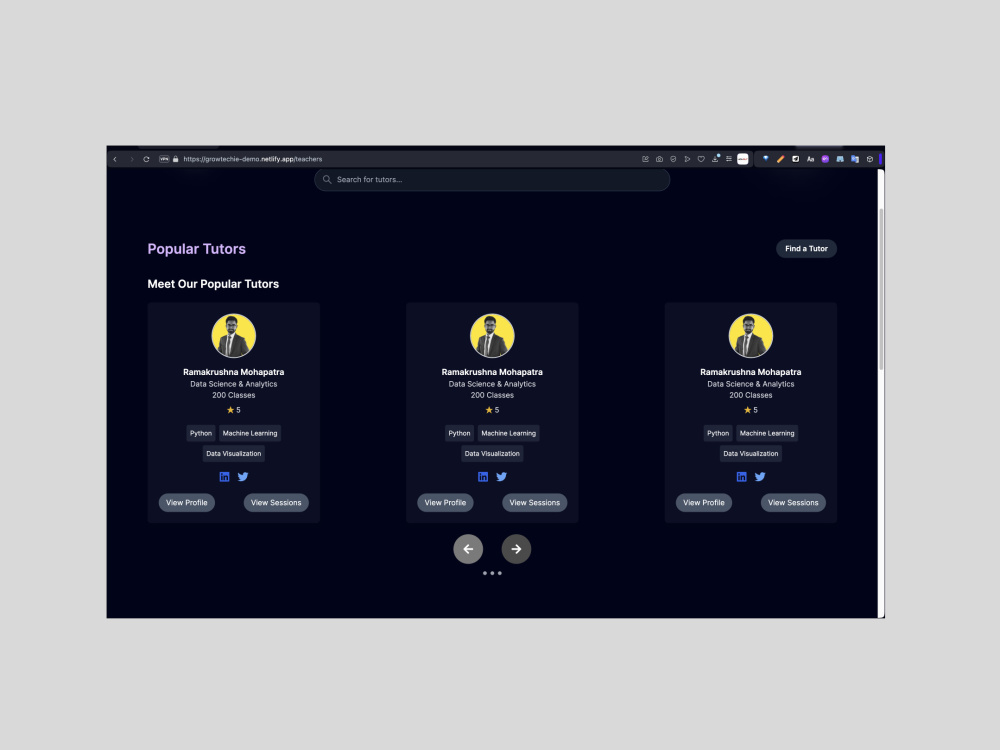Click the first carousel pagination dot
Viewport: 1000px width, 750px height.
(485, 573)
